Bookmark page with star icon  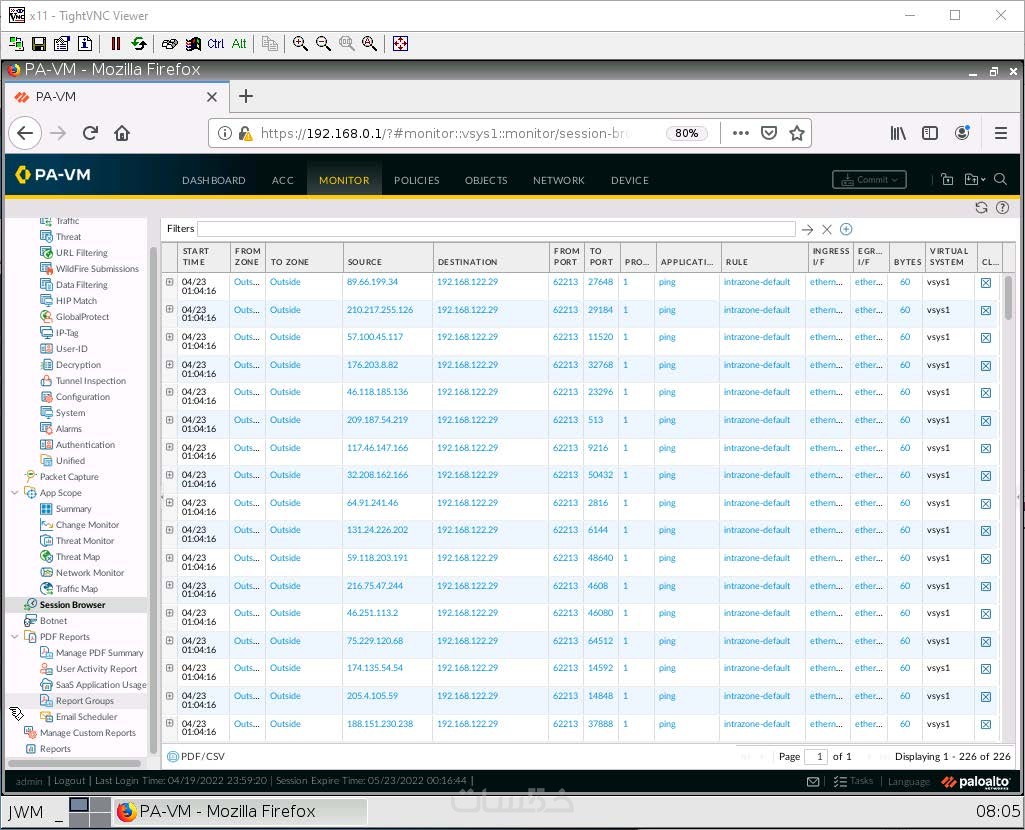coord(796,133)
